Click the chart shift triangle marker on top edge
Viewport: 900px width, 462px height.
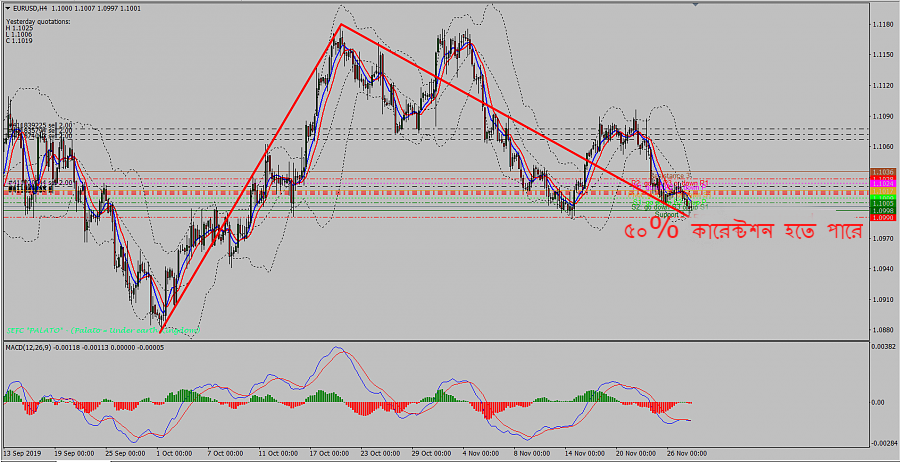point(696,5)
